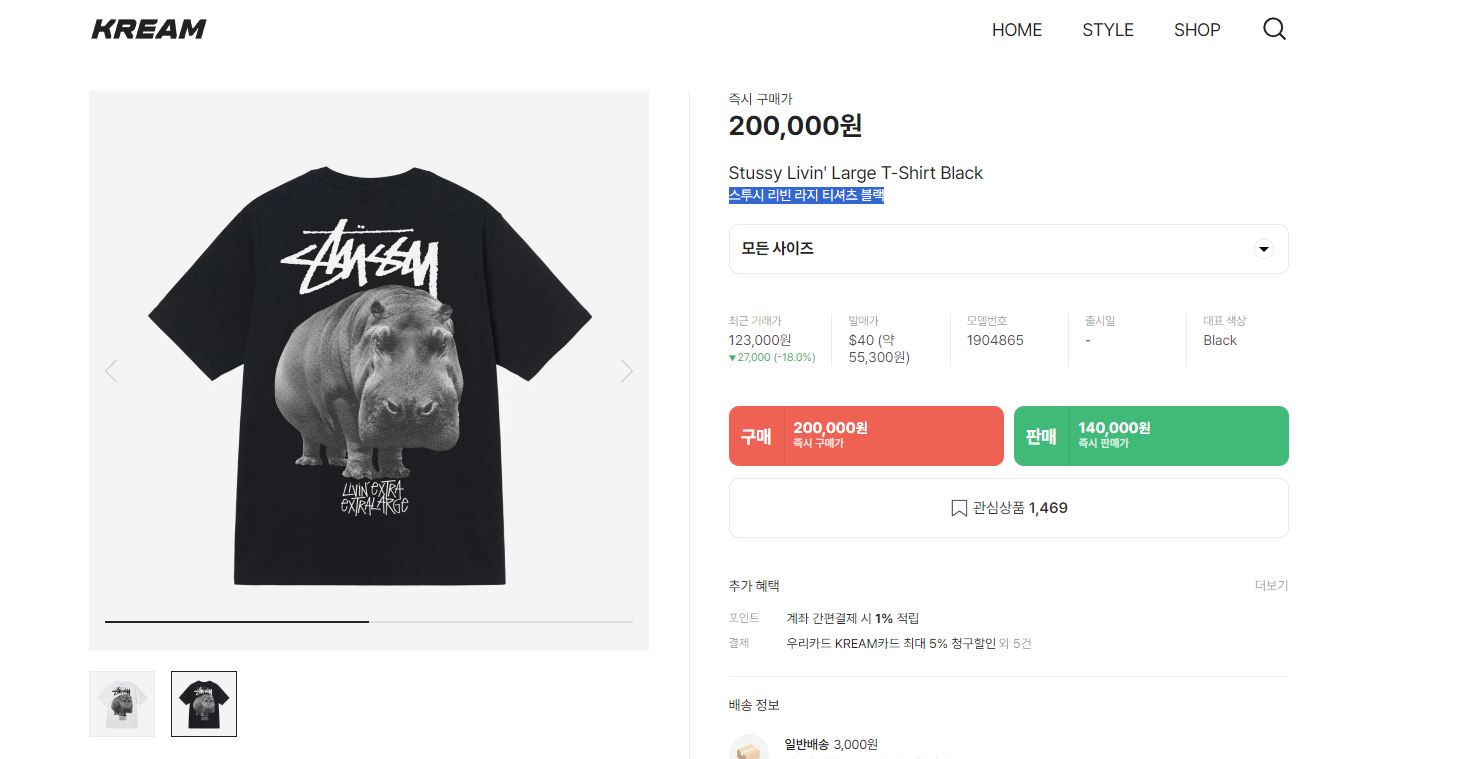The width and height of the screenshot is (1481, 759).
Task: Click the KREAM logo
Action: [149, 29]
